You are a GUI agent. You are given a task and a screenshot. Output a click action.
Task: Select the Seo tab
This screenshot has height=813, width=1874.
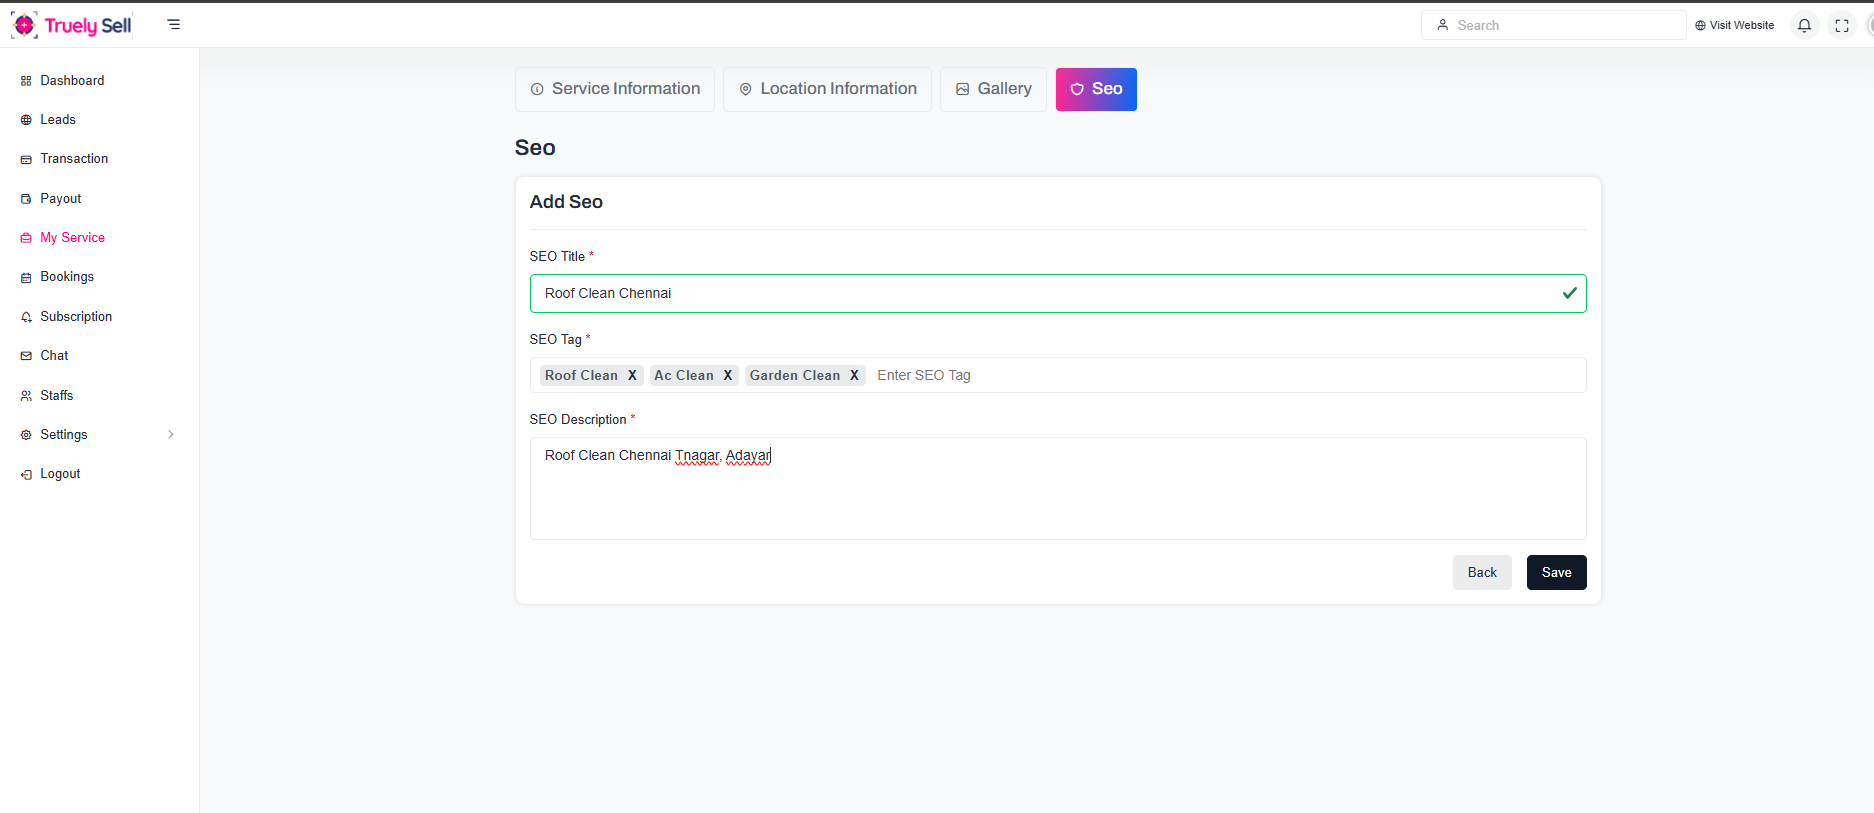pos(1096,89)
